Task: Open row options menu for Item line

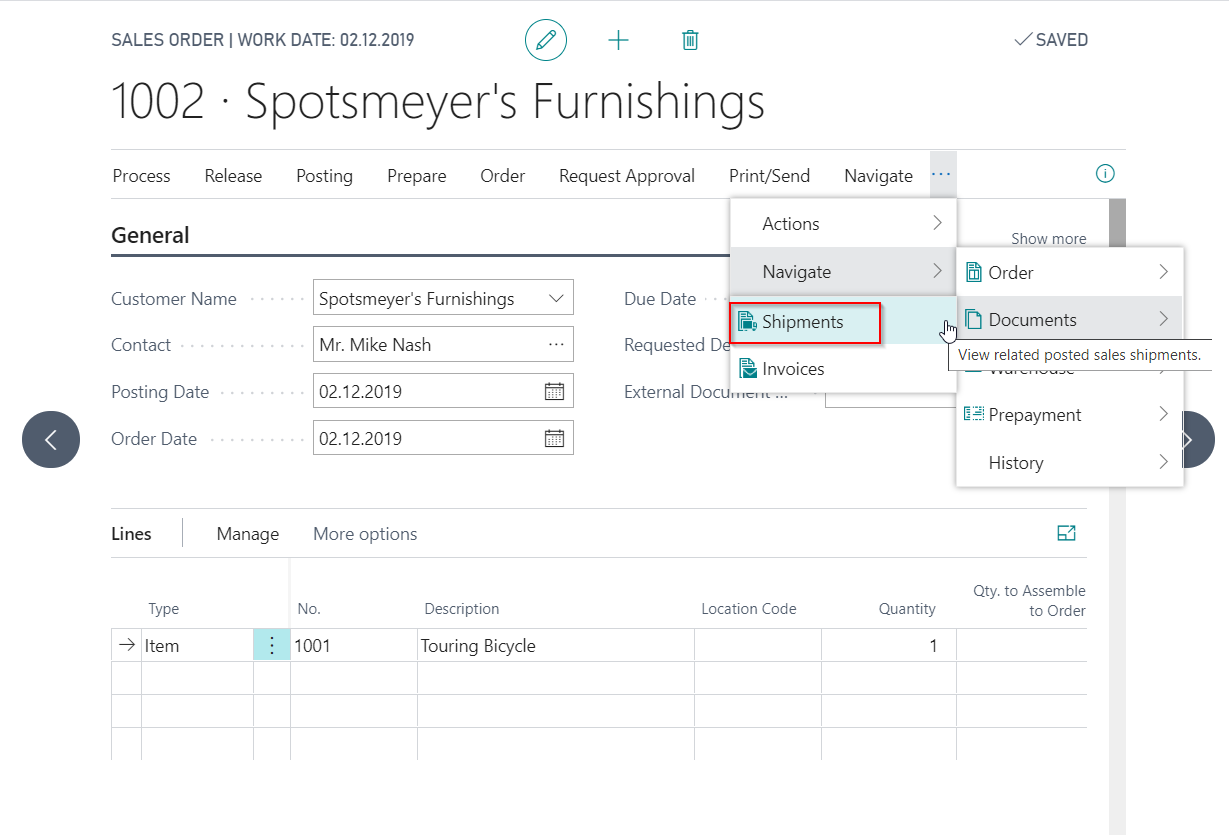Action: [272, 645]
